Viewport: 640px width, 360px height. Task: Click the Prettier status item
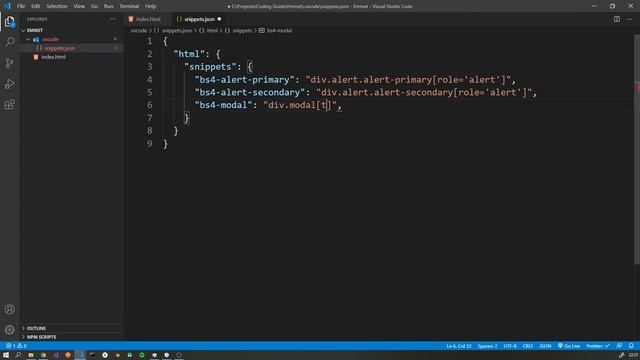point(598,346)
